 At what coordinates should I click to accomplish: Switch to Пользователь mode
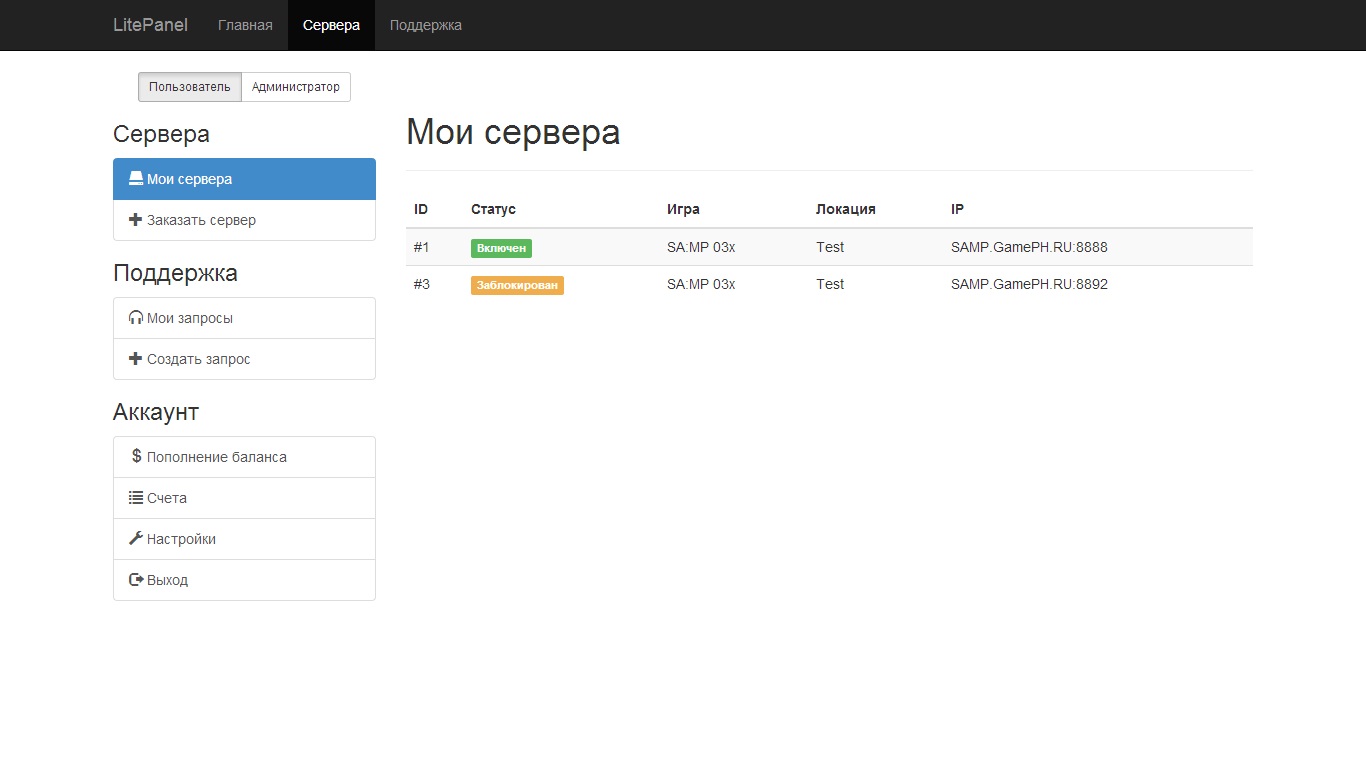(190, 87)
